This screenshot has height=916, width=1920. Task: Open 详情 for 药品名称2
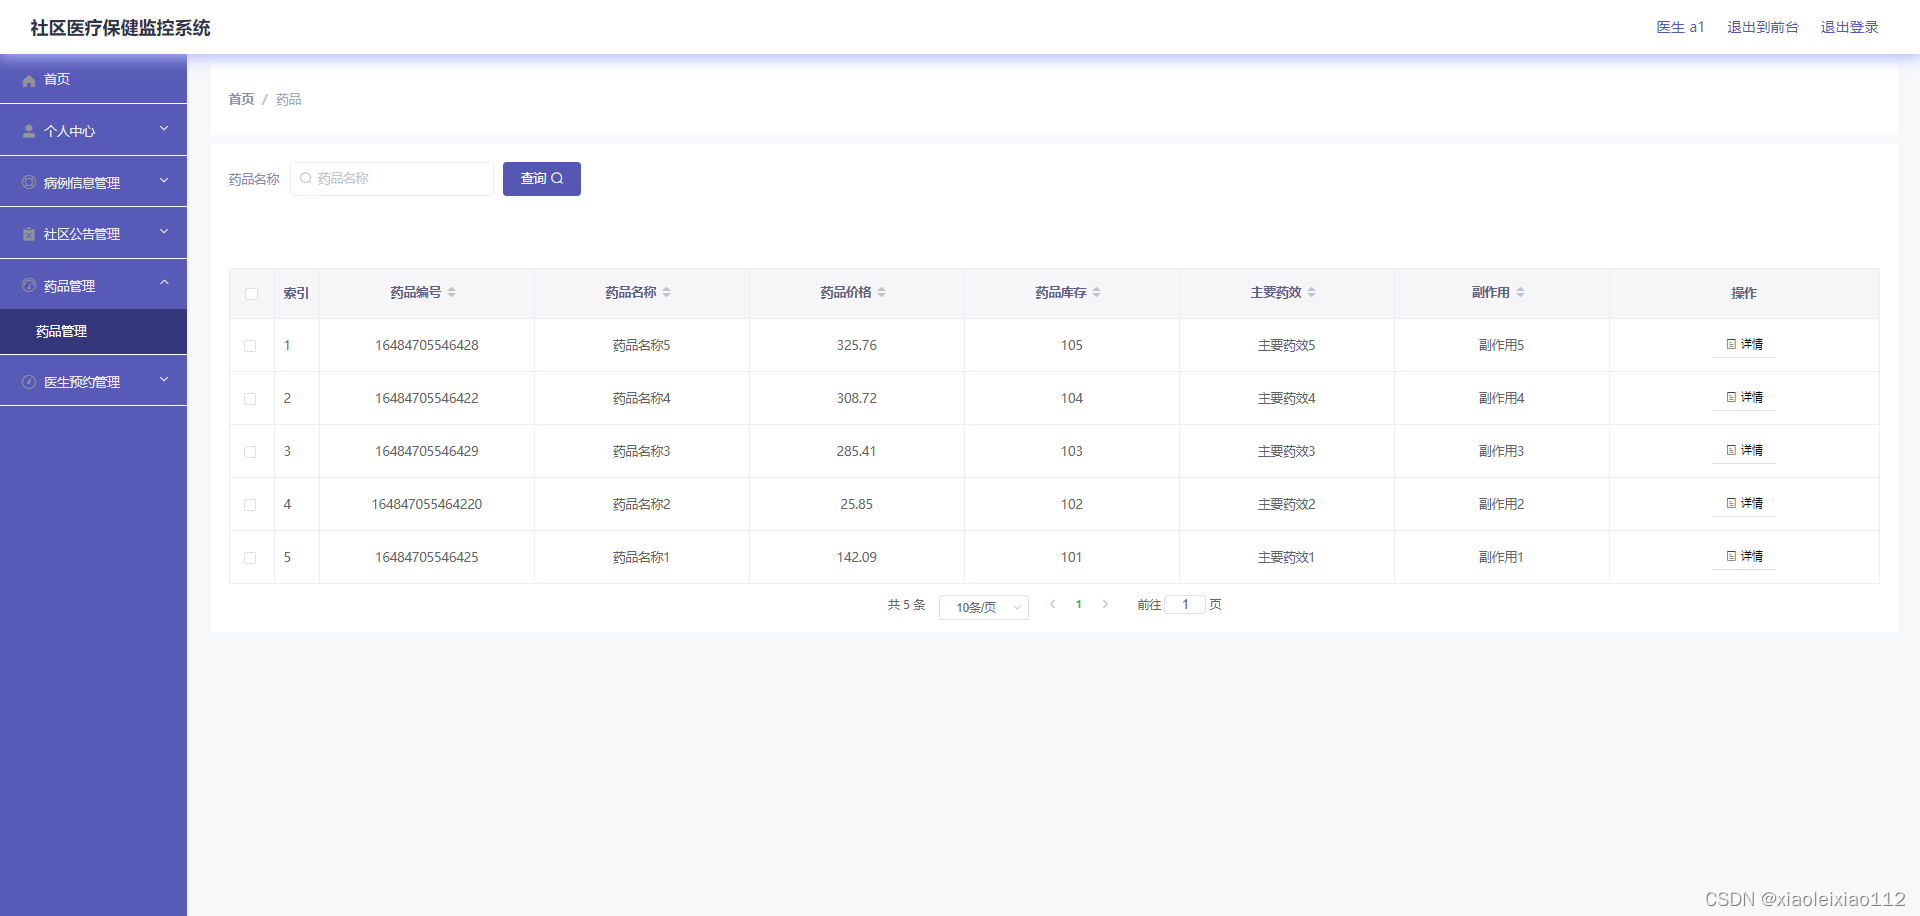pos(1744,503)
